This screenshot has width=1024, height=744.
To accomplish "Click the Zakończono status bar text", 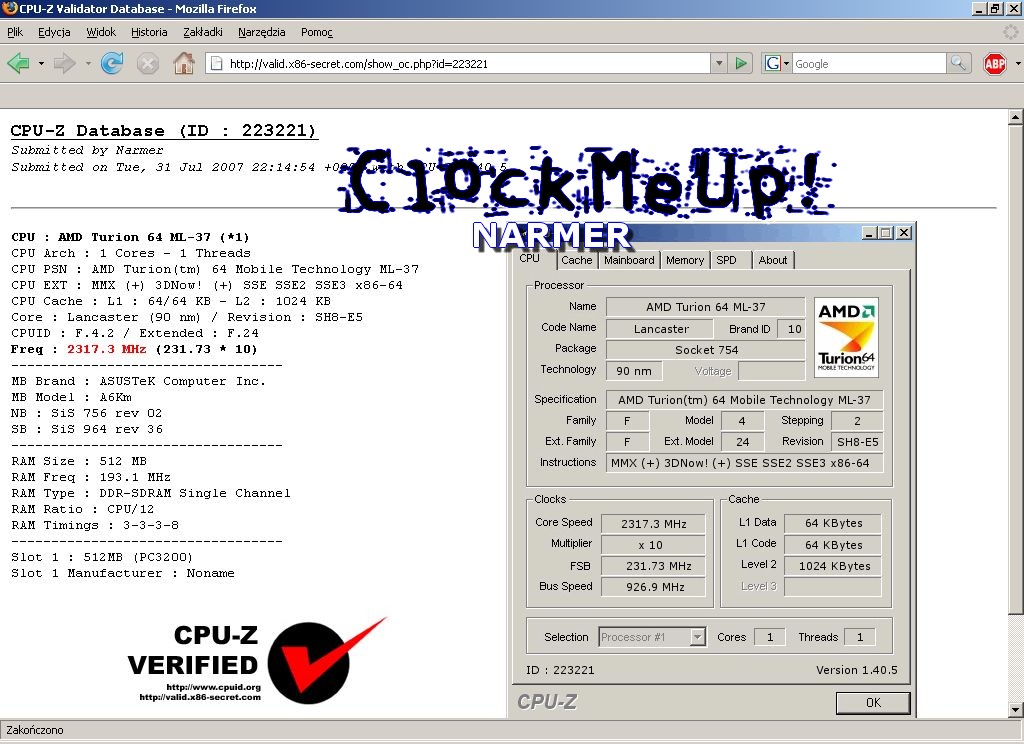I will (35, 730).
